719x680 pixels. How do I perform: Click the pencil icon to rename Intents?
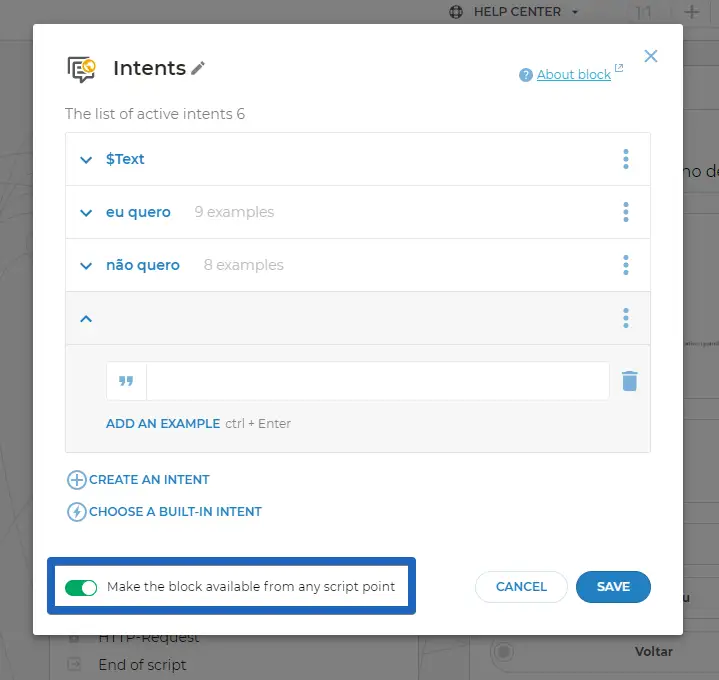(199, 68)
